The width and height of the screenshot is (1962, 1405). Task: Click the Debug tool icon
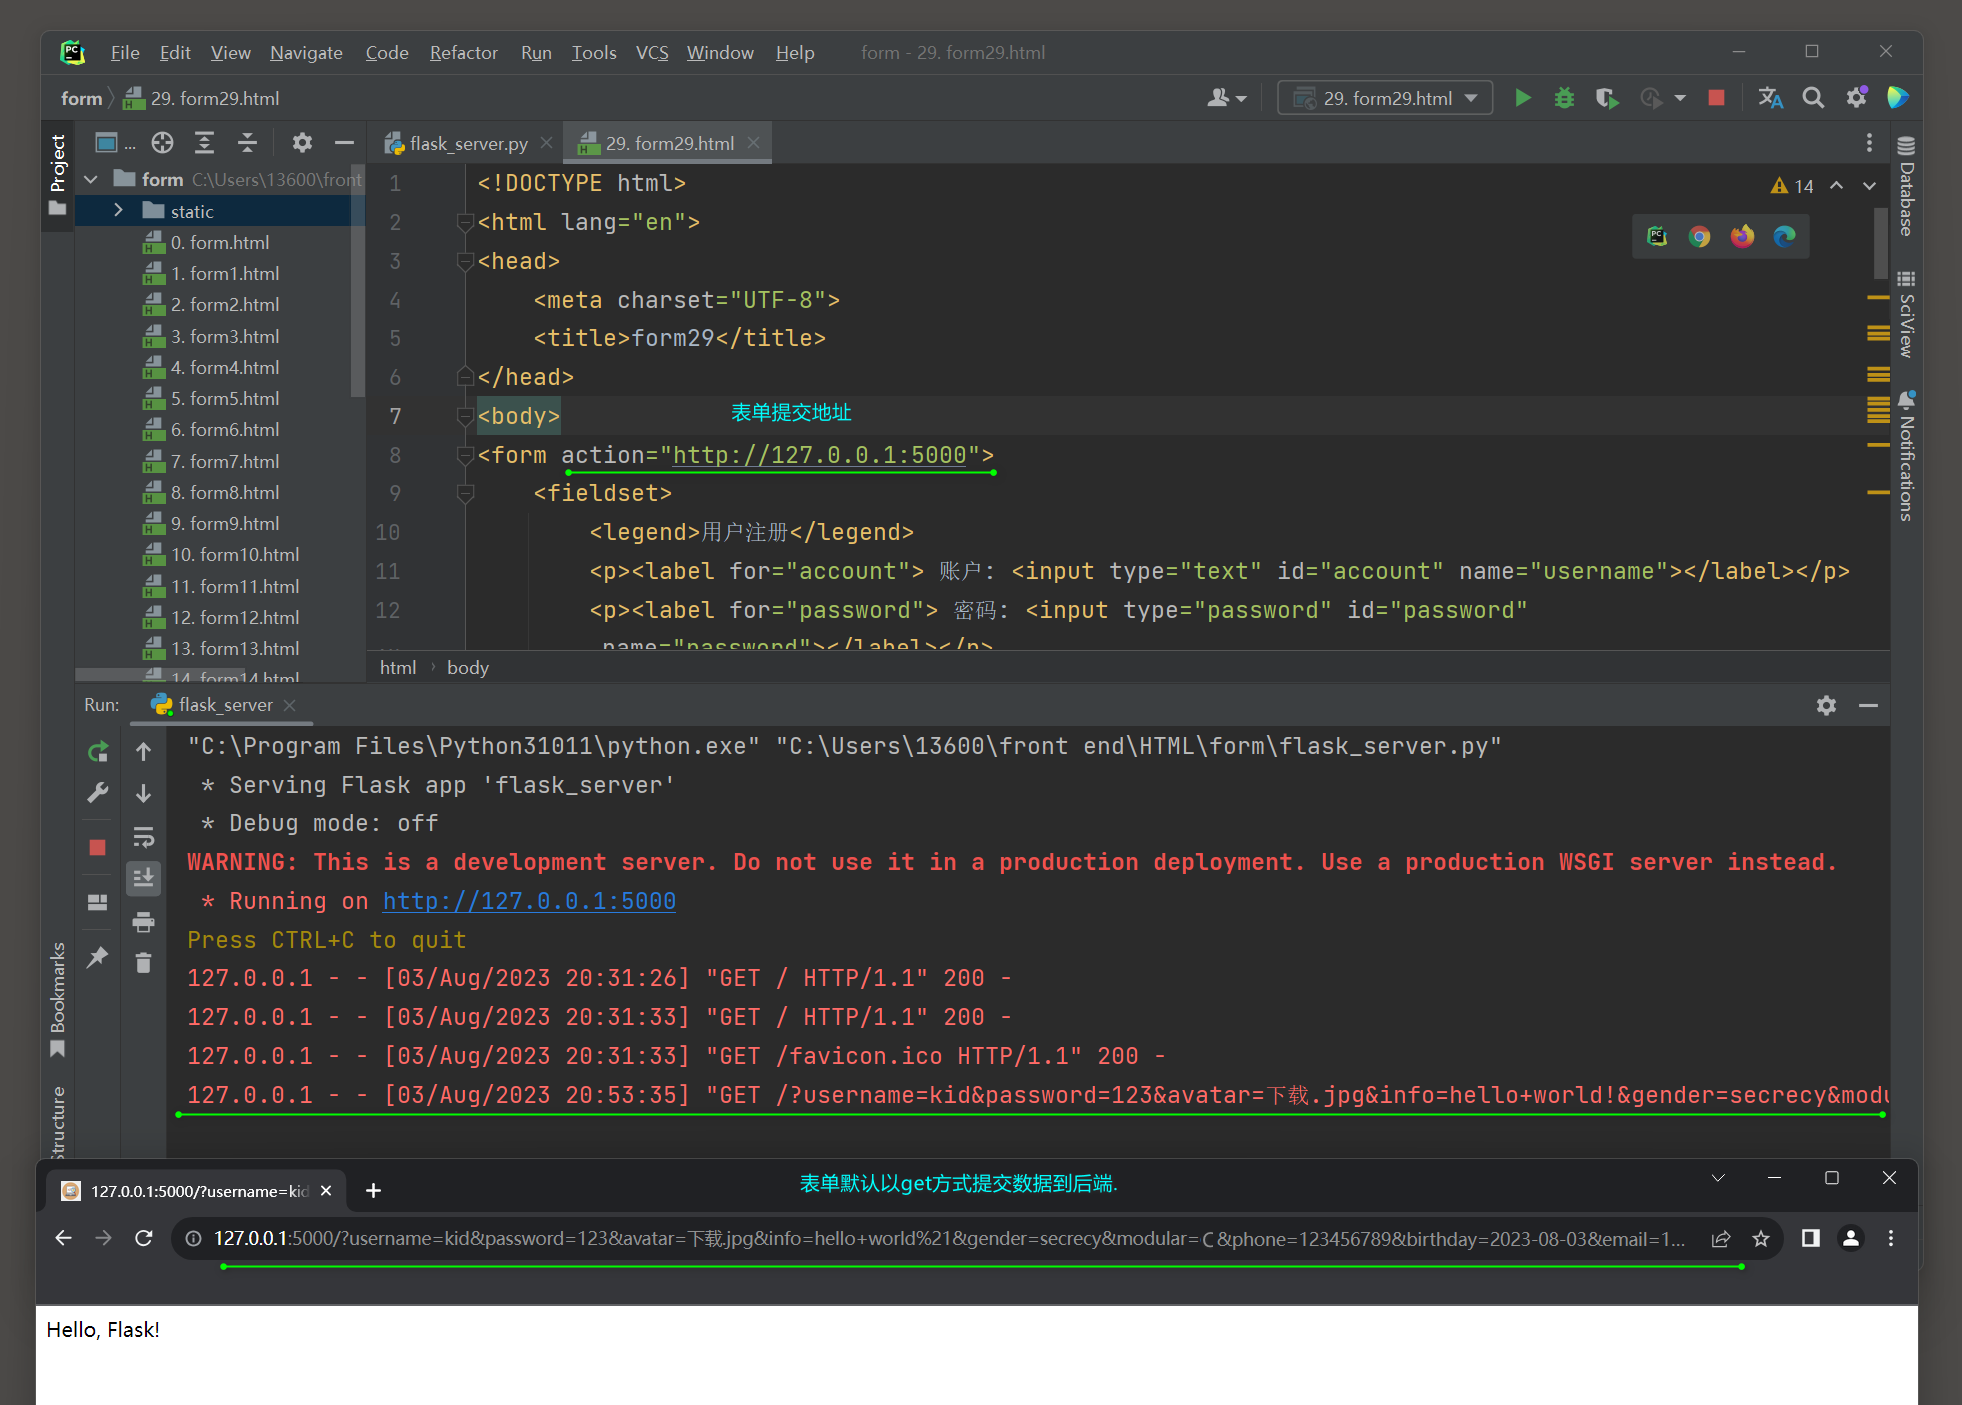[1565, 99]
